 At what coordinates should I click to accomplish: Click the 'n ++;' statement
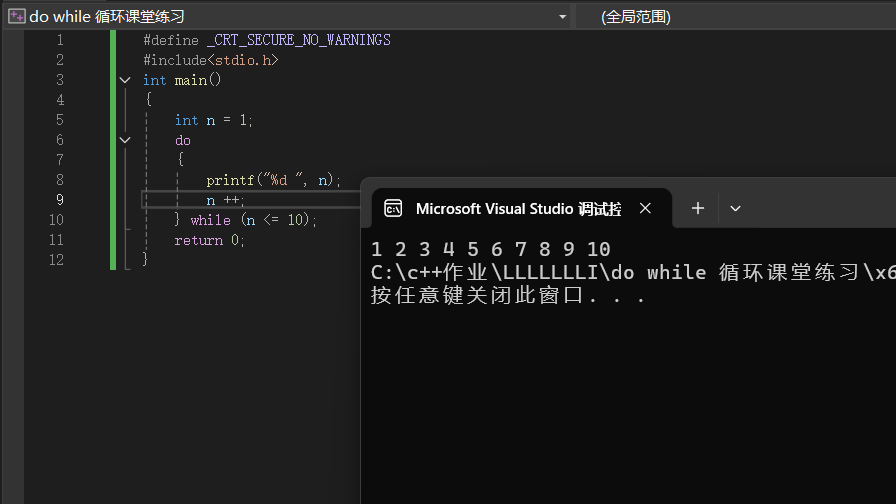coord(225,200)
